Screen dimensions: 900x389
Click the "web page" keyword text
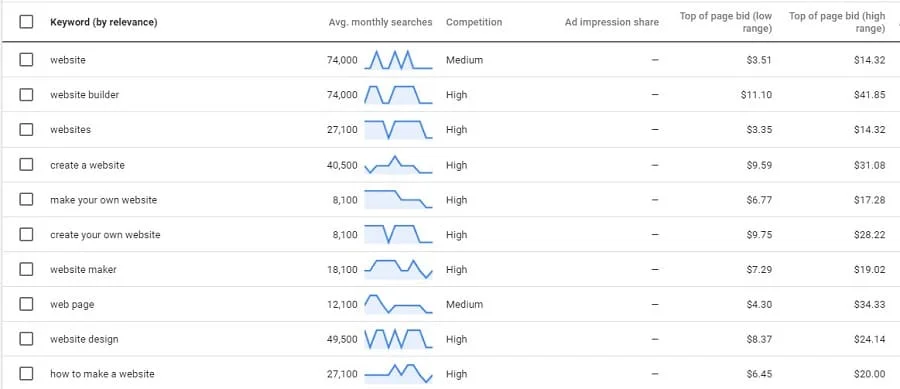pyautogui.click(x=72, y=305)
